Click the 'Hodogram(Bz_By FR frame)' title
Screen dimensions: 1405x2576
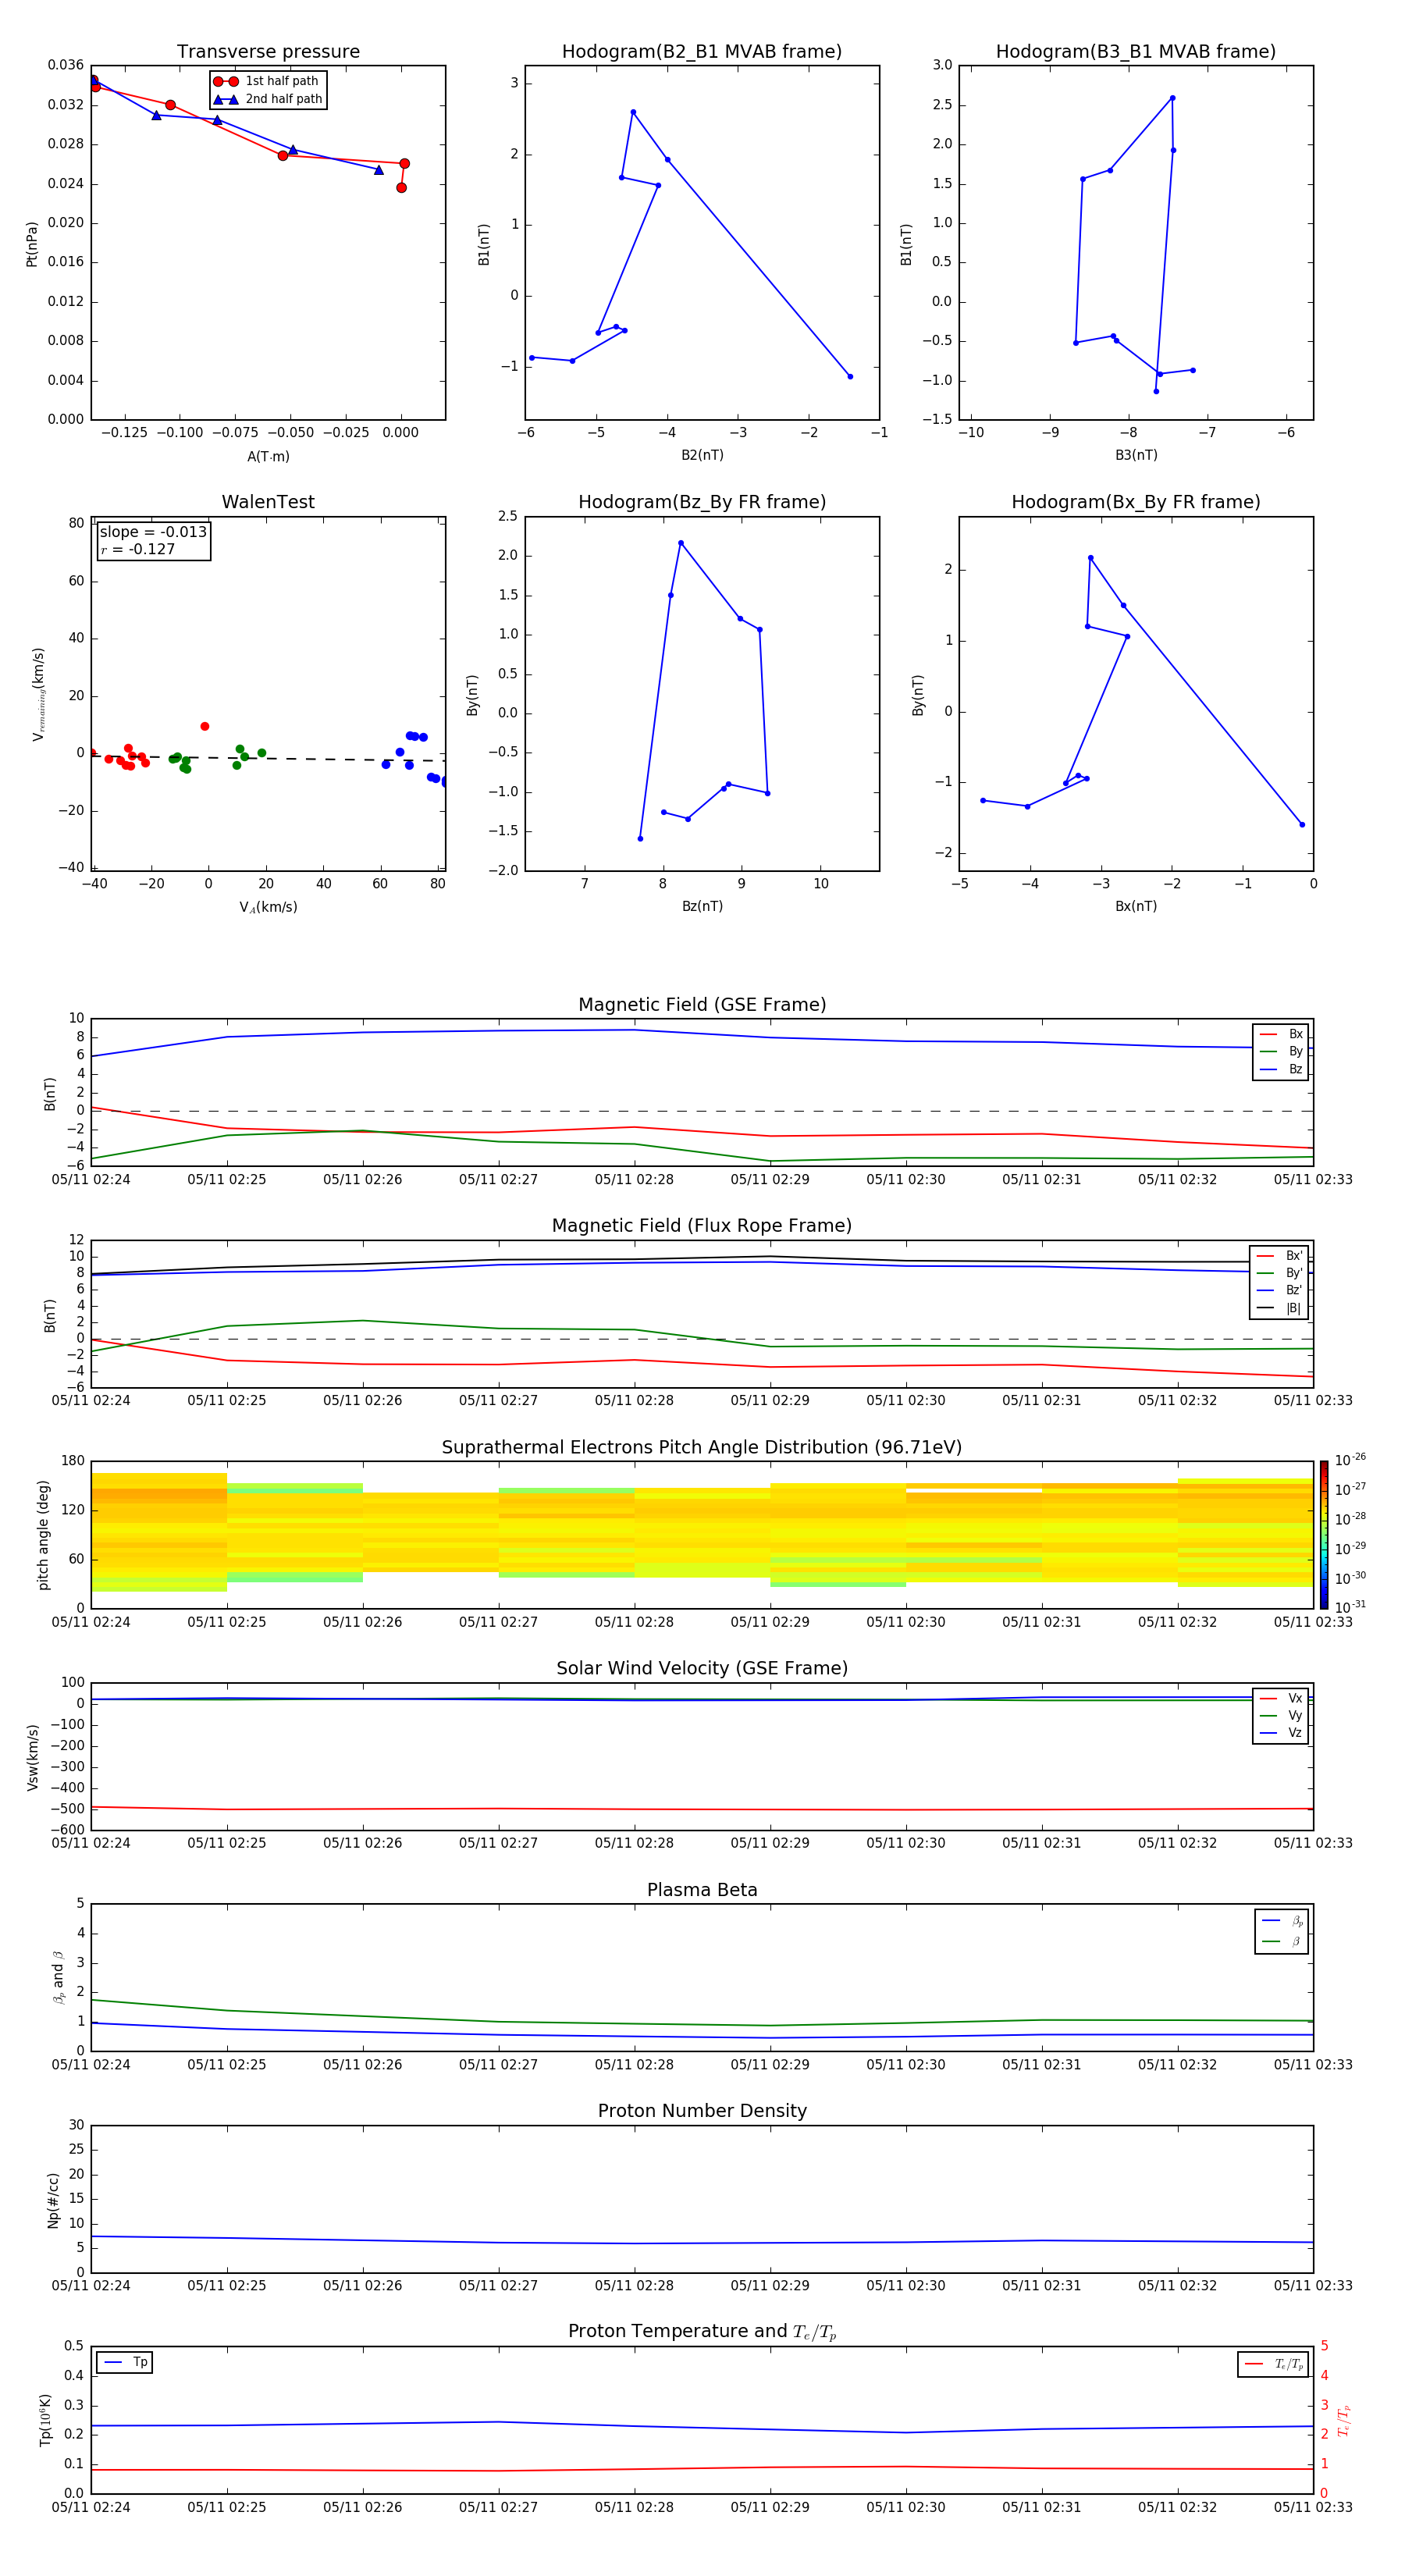coord(702,502)
